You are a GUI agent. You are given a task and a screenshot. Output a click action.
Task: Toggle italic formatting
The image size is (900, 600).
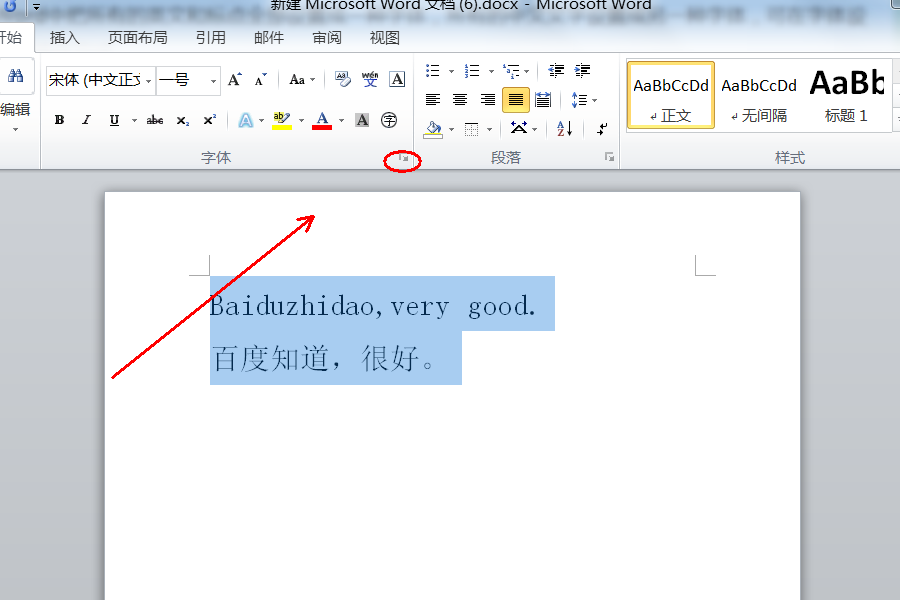coord(87,120)
